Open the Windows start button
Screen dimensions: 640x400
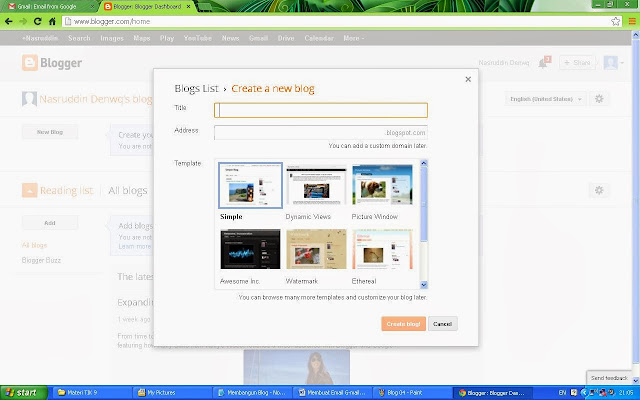coord(24,393)
